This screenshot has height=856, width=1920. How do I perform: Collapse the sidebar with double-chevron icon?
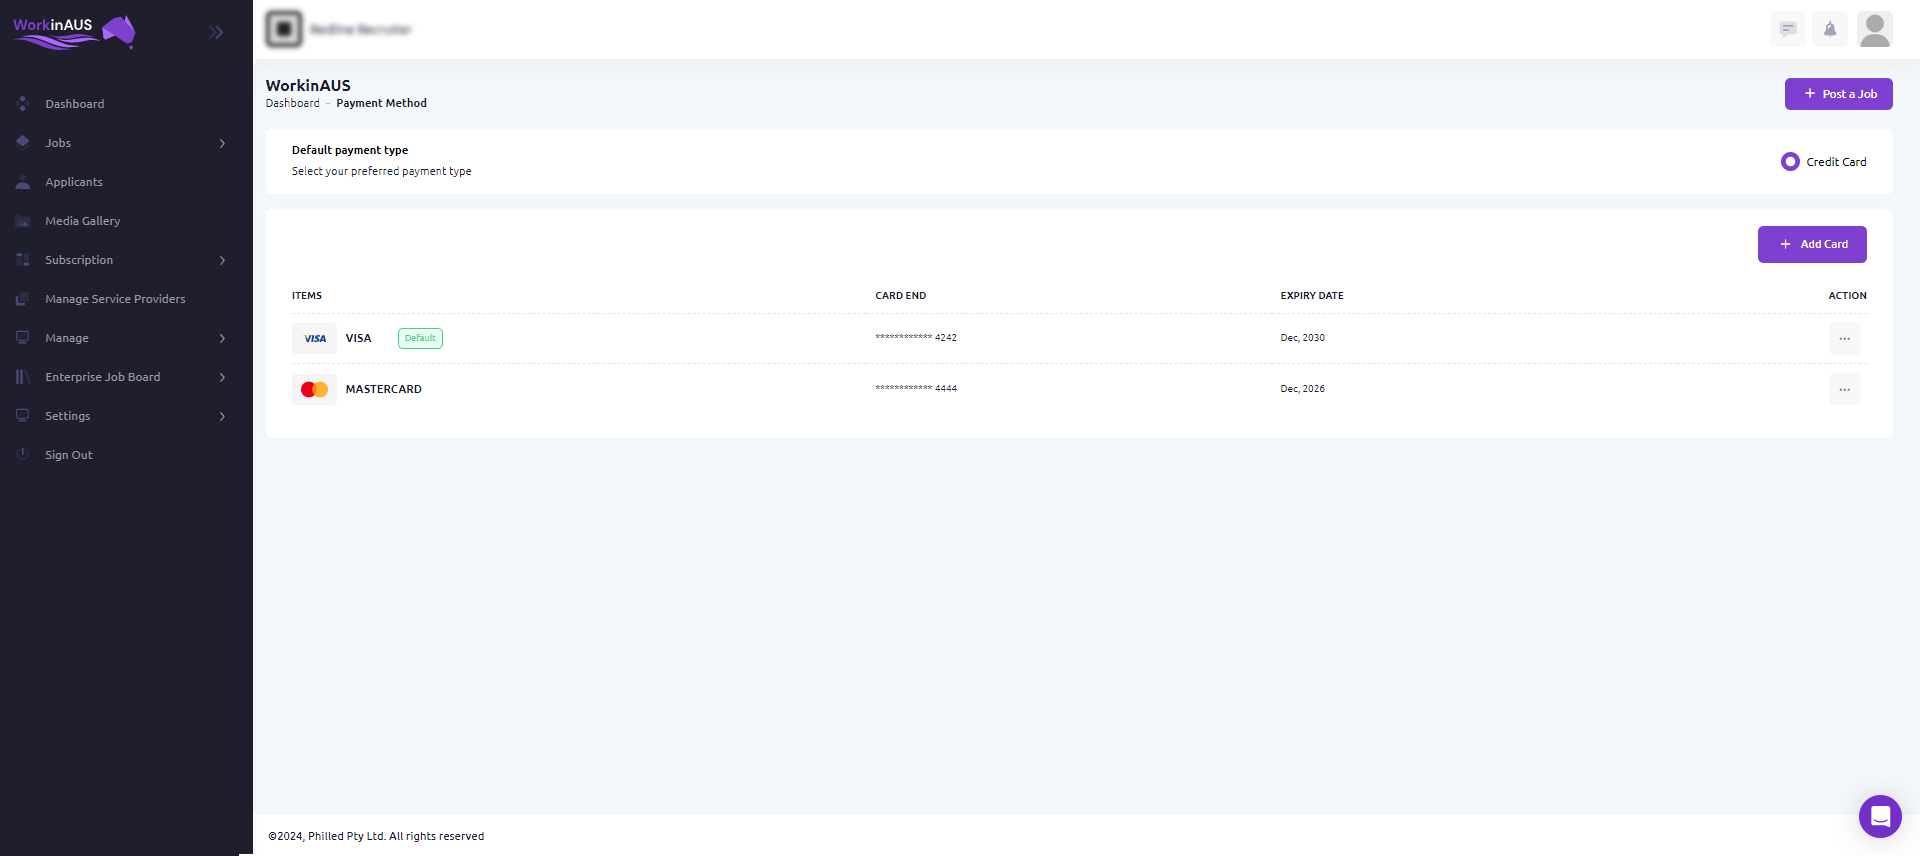pos(216,32)
